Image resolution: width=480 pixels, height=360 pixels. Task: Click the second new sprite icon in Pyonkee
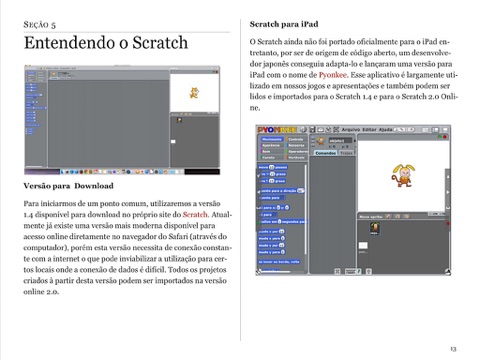[x=397, y=216]
